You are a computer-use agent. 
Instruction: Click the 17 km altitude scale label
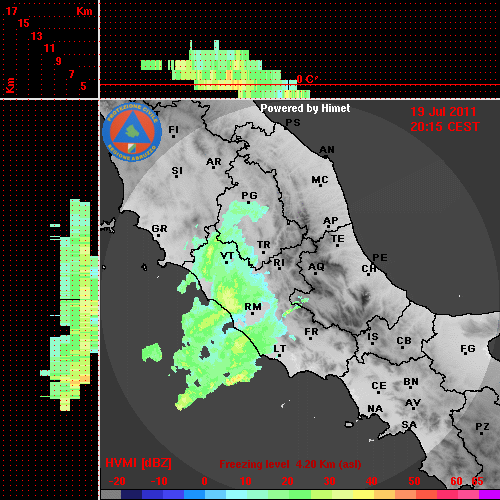coord(11,11)
